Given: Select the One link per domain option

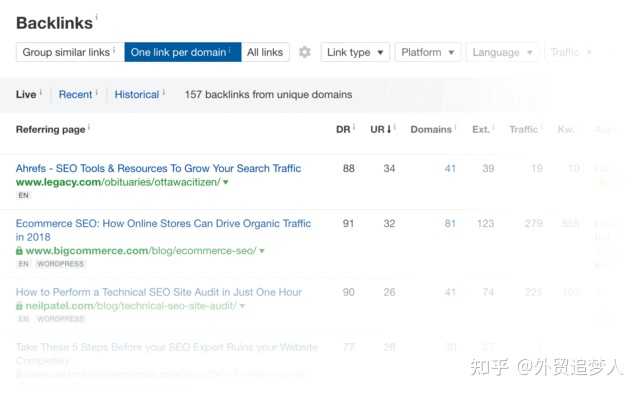Looking at the screenshot, I should [x=183, y=52].
